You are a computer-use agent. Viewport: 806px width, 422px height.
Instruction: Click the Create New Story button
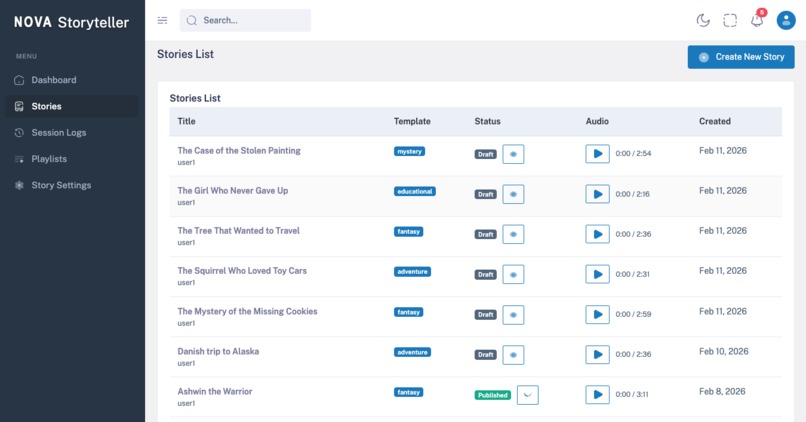(741, 57)
